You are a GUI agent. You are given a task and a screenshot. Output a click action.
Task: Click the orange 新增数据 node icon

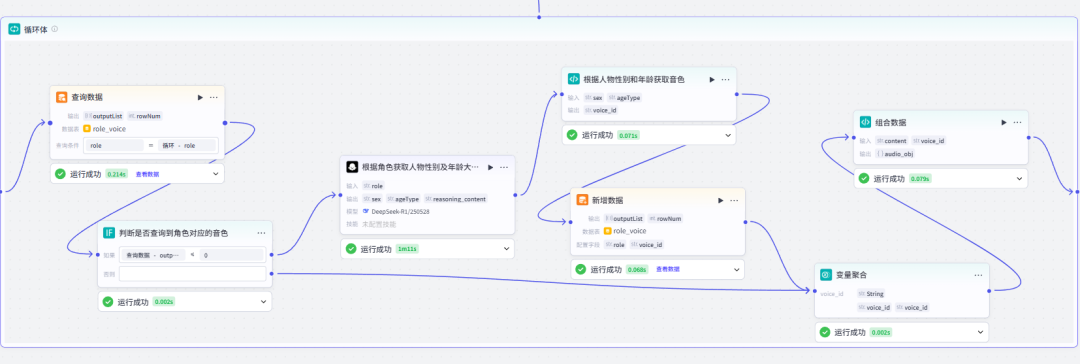point(582,200)
